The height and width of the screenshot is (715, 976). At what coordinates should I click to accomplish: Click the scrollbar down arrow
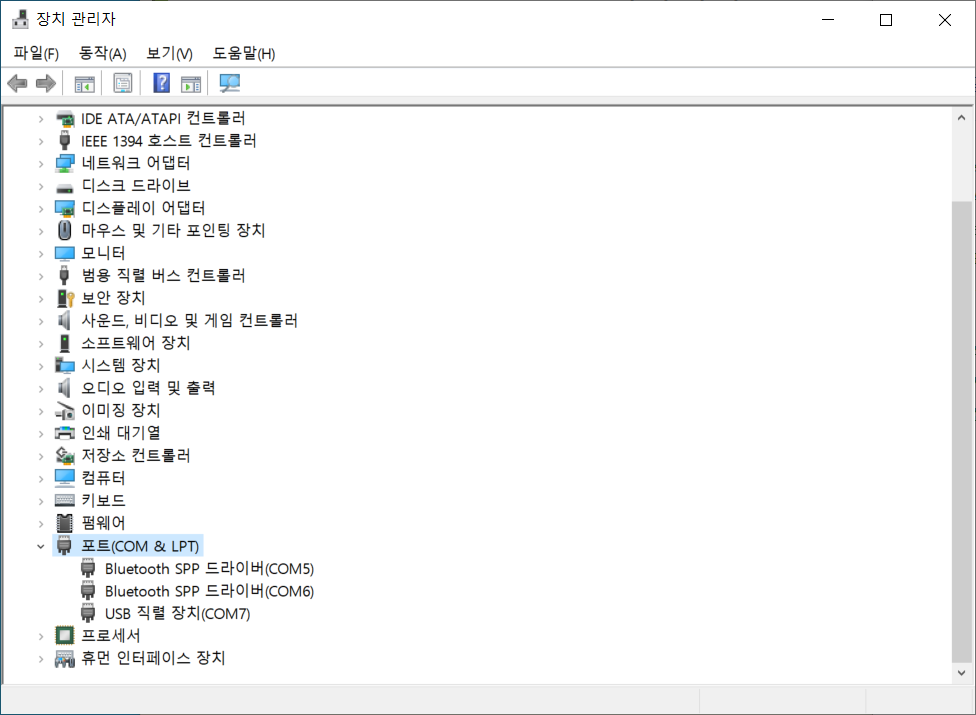click(x=962, y=673)
